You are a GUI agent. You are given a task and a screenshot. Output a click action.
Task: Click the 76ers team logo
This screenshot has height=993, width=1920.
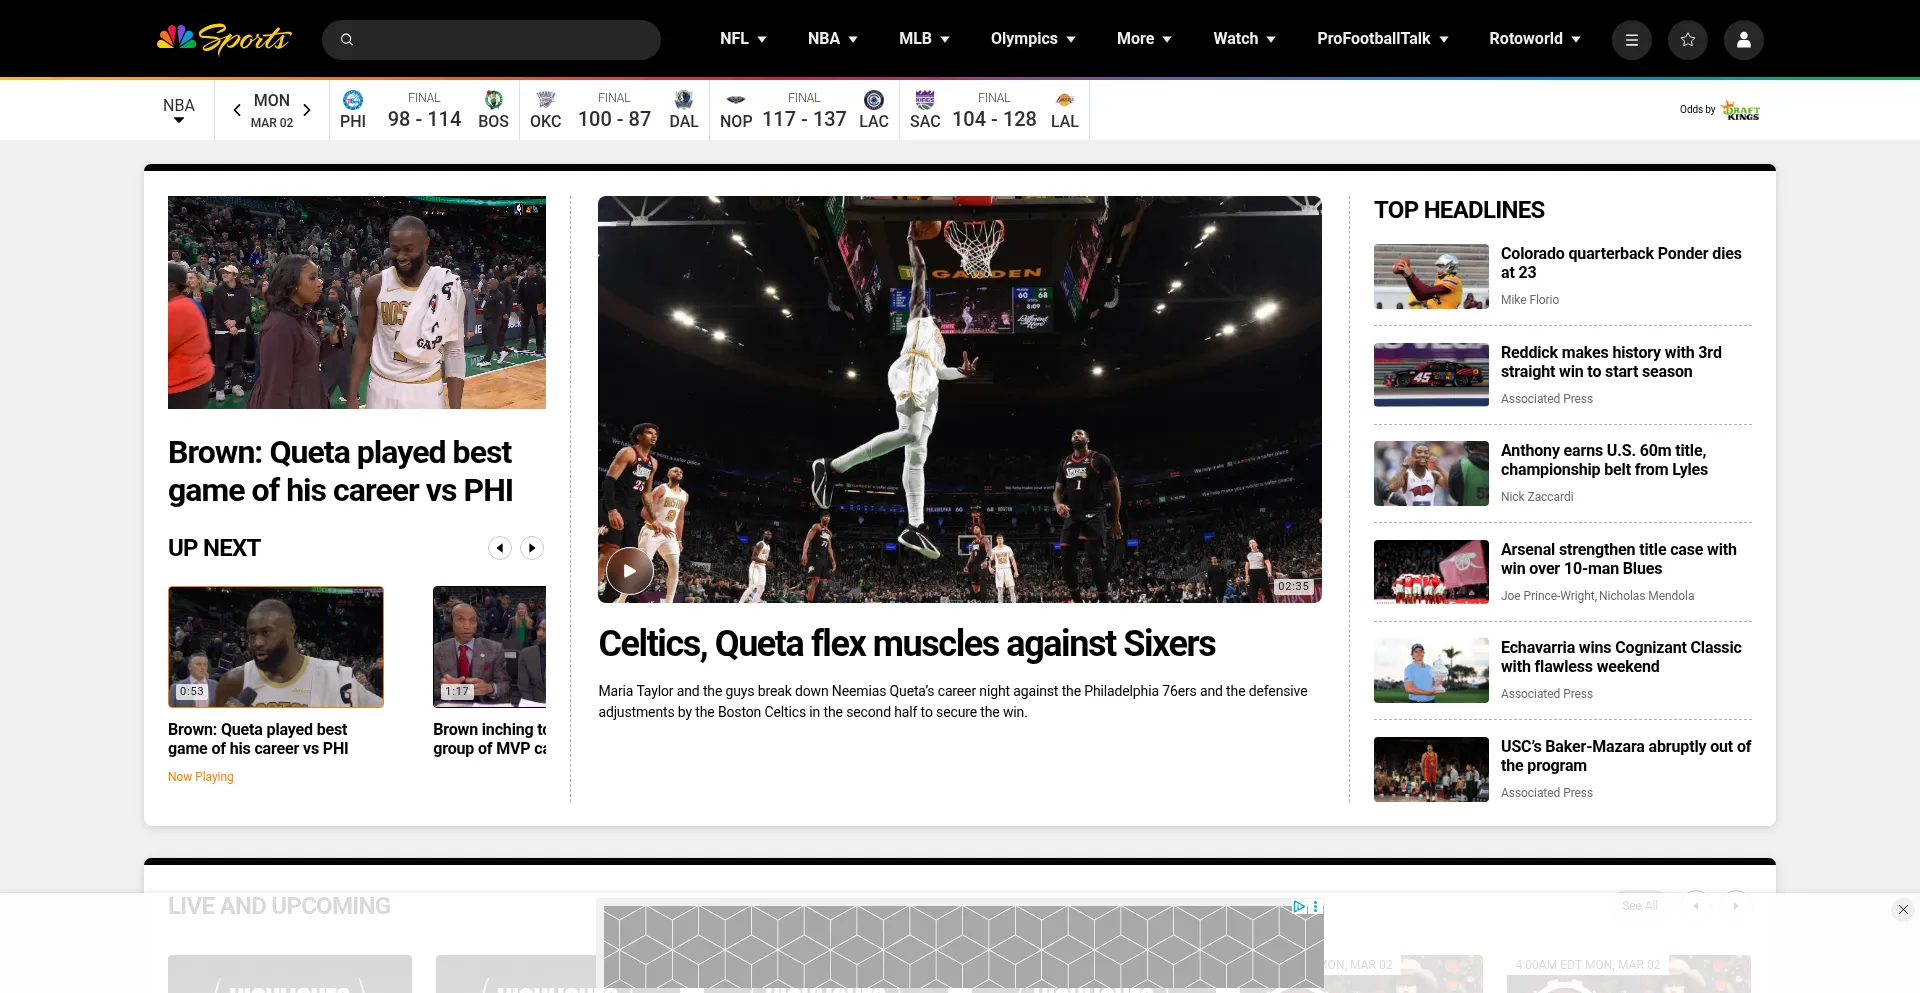[x=353, y=100]
